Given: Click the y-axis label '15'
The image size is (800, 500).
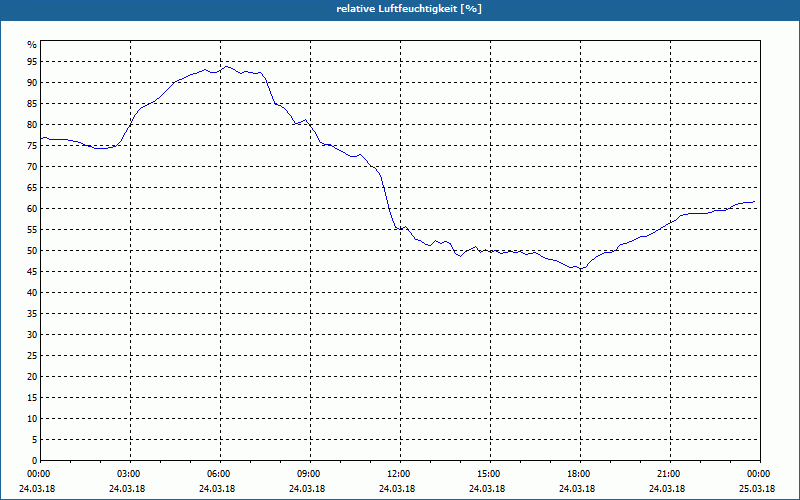Looking at the screenshot, I should click(32, 398).
